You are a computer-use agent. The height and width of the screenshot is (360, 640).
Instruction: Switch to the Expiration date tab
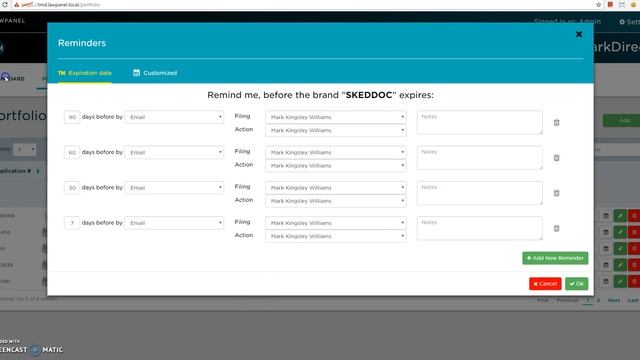pyautogui.click(x=84, y=73)
